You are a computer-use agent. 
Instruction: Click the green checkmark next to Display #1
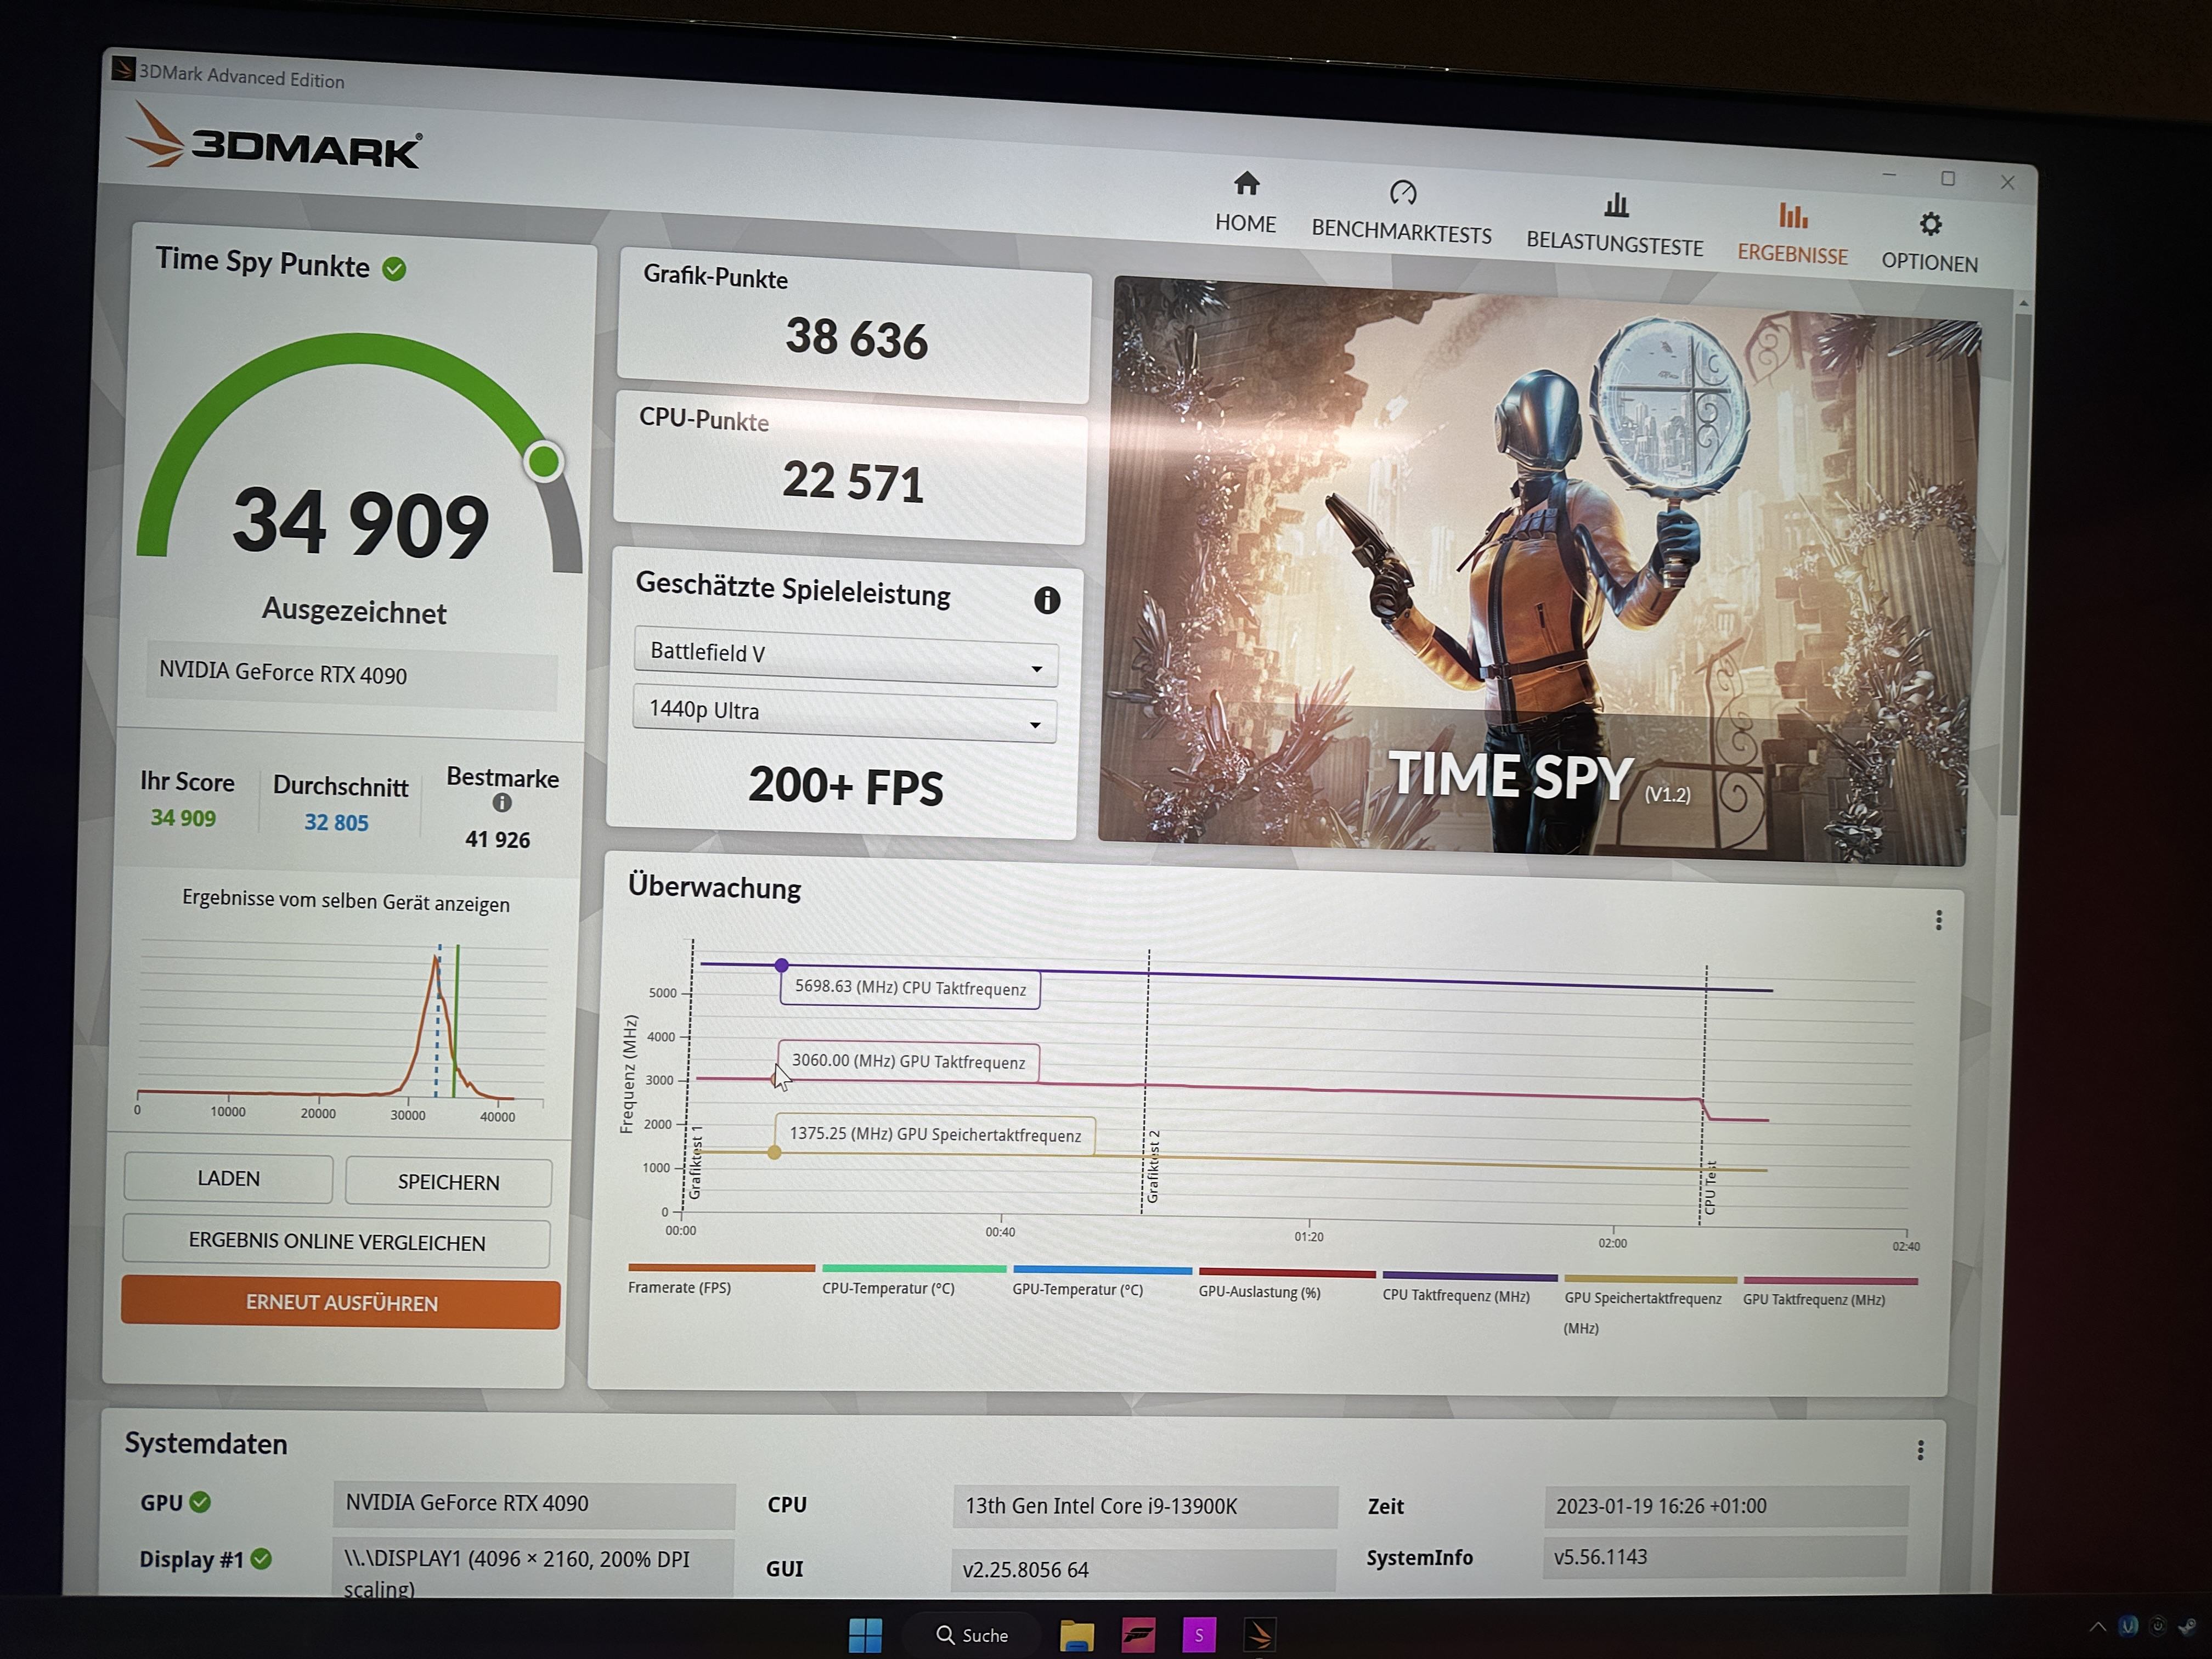click(261, 1559)
